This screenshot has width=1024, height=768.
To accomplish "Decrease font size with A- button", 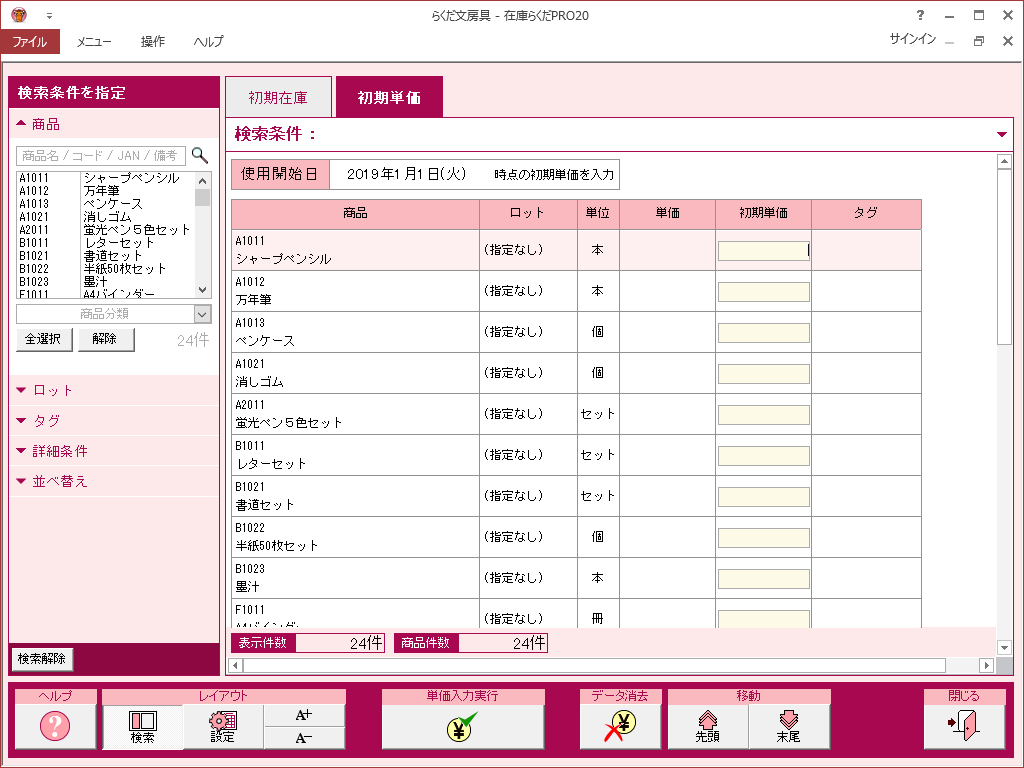I will (x=304, y=738).
